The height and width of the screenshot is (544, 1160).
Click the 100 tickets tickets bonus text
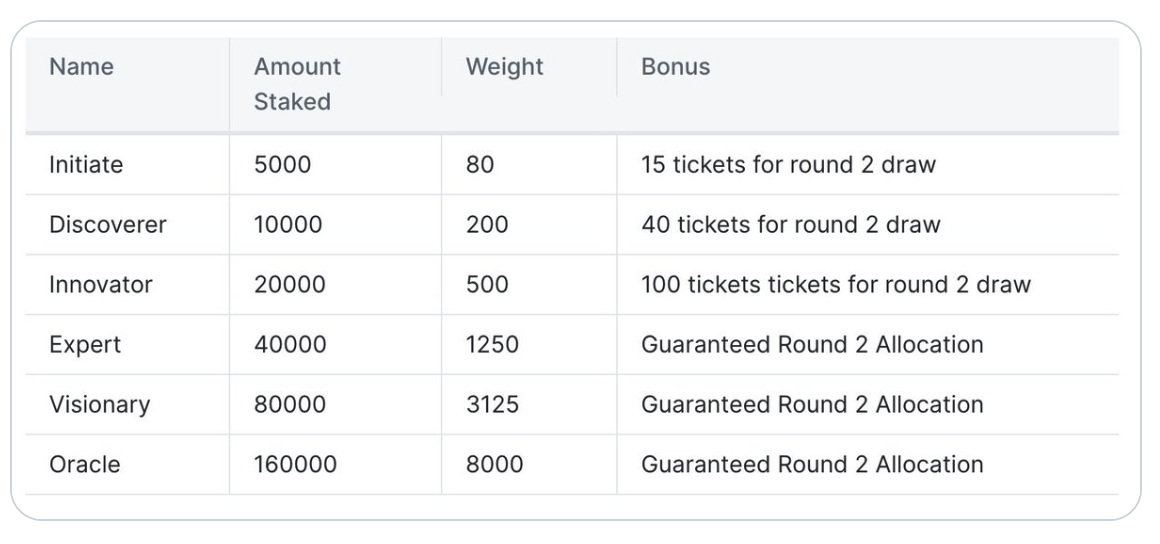(836, 284)
